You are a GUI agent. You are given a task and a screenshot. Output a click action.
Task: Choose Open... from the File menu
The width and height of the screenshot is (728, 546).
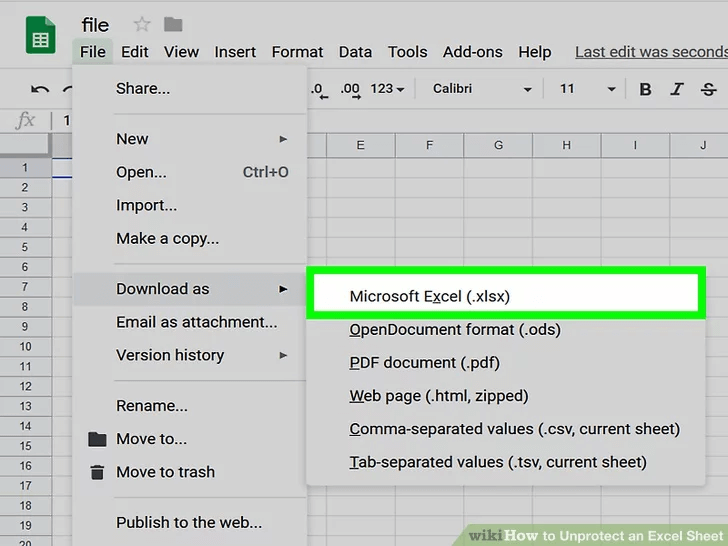[190, 172]
